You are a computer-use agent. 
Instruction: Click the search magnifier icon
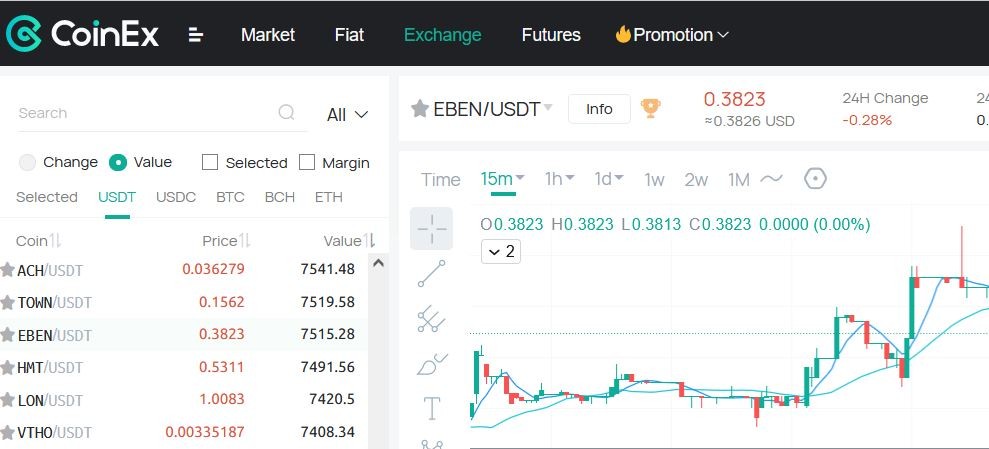pyautogui.click(x=286, y=112)
